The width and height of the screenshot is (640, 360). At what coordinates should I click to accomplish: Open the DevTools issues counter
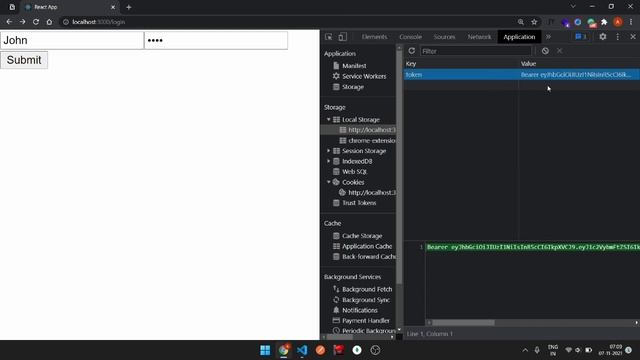coord(581,37)
